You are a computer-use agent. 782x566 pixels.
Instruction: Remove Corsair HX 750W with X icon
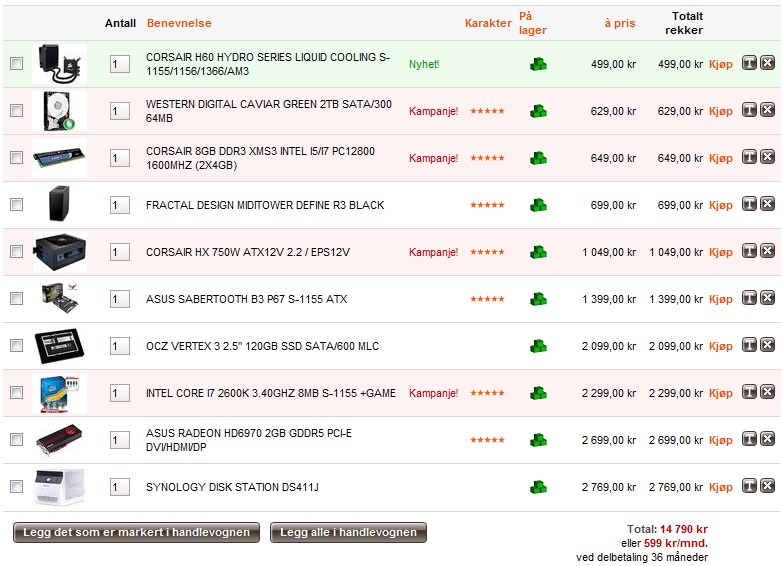tap(768, 251)
